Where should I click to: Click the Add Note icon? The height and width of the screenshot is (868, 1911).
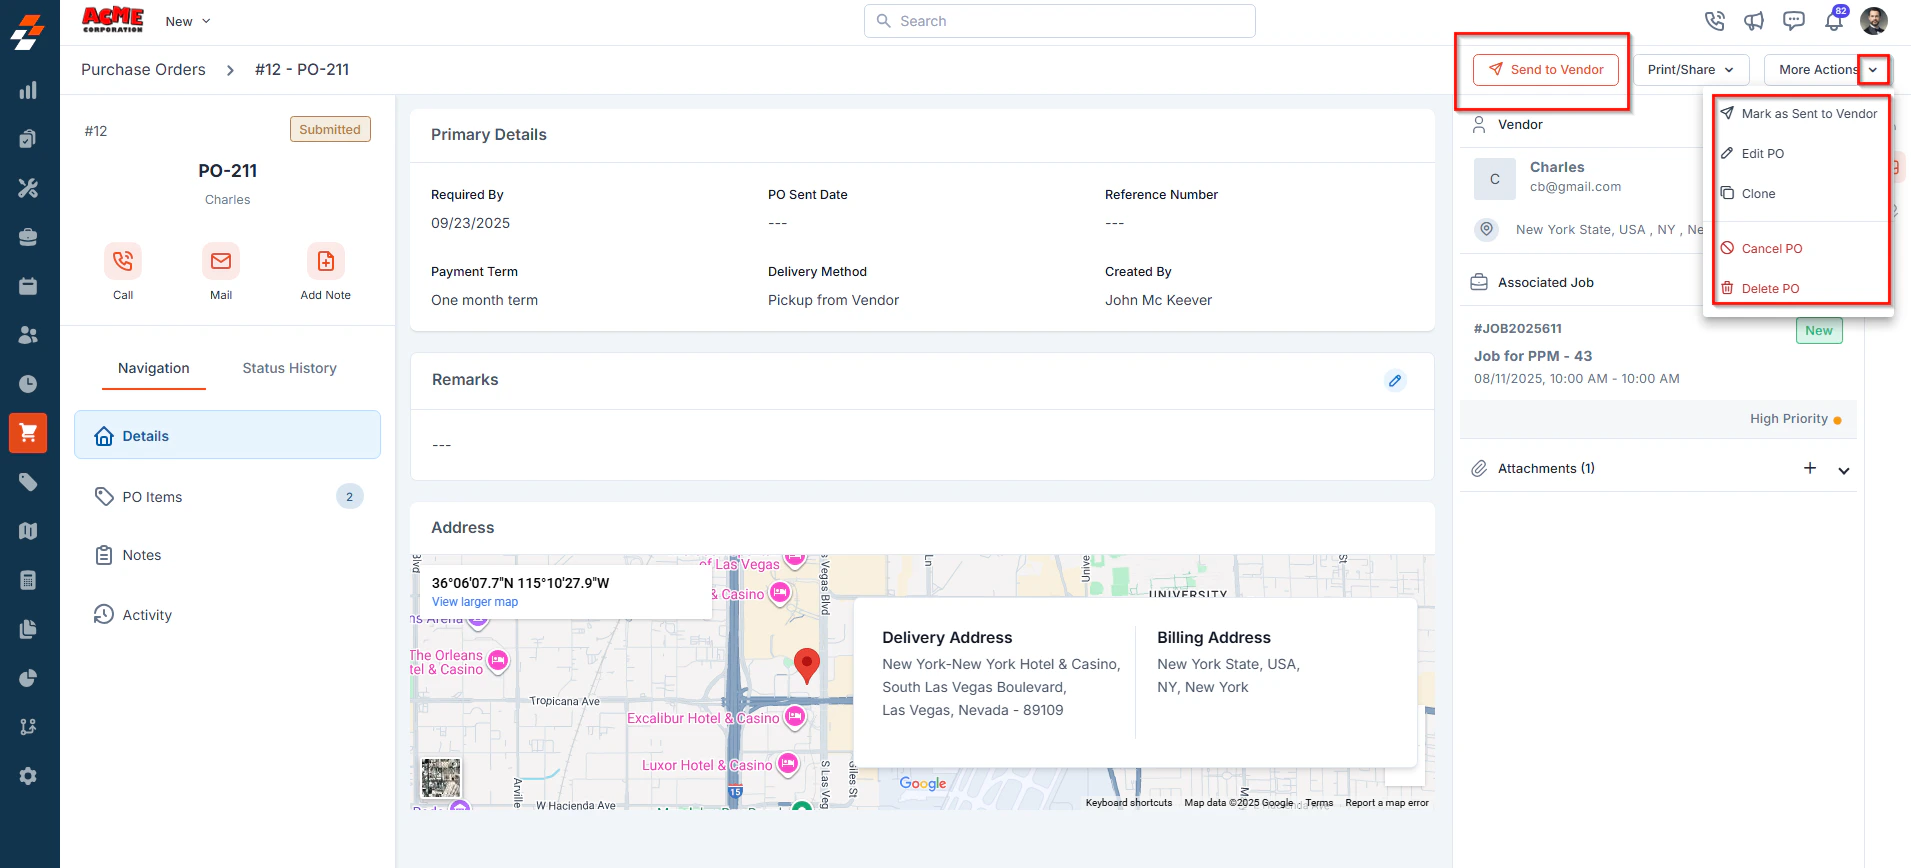pyautogui.click(x=326, y=261)
